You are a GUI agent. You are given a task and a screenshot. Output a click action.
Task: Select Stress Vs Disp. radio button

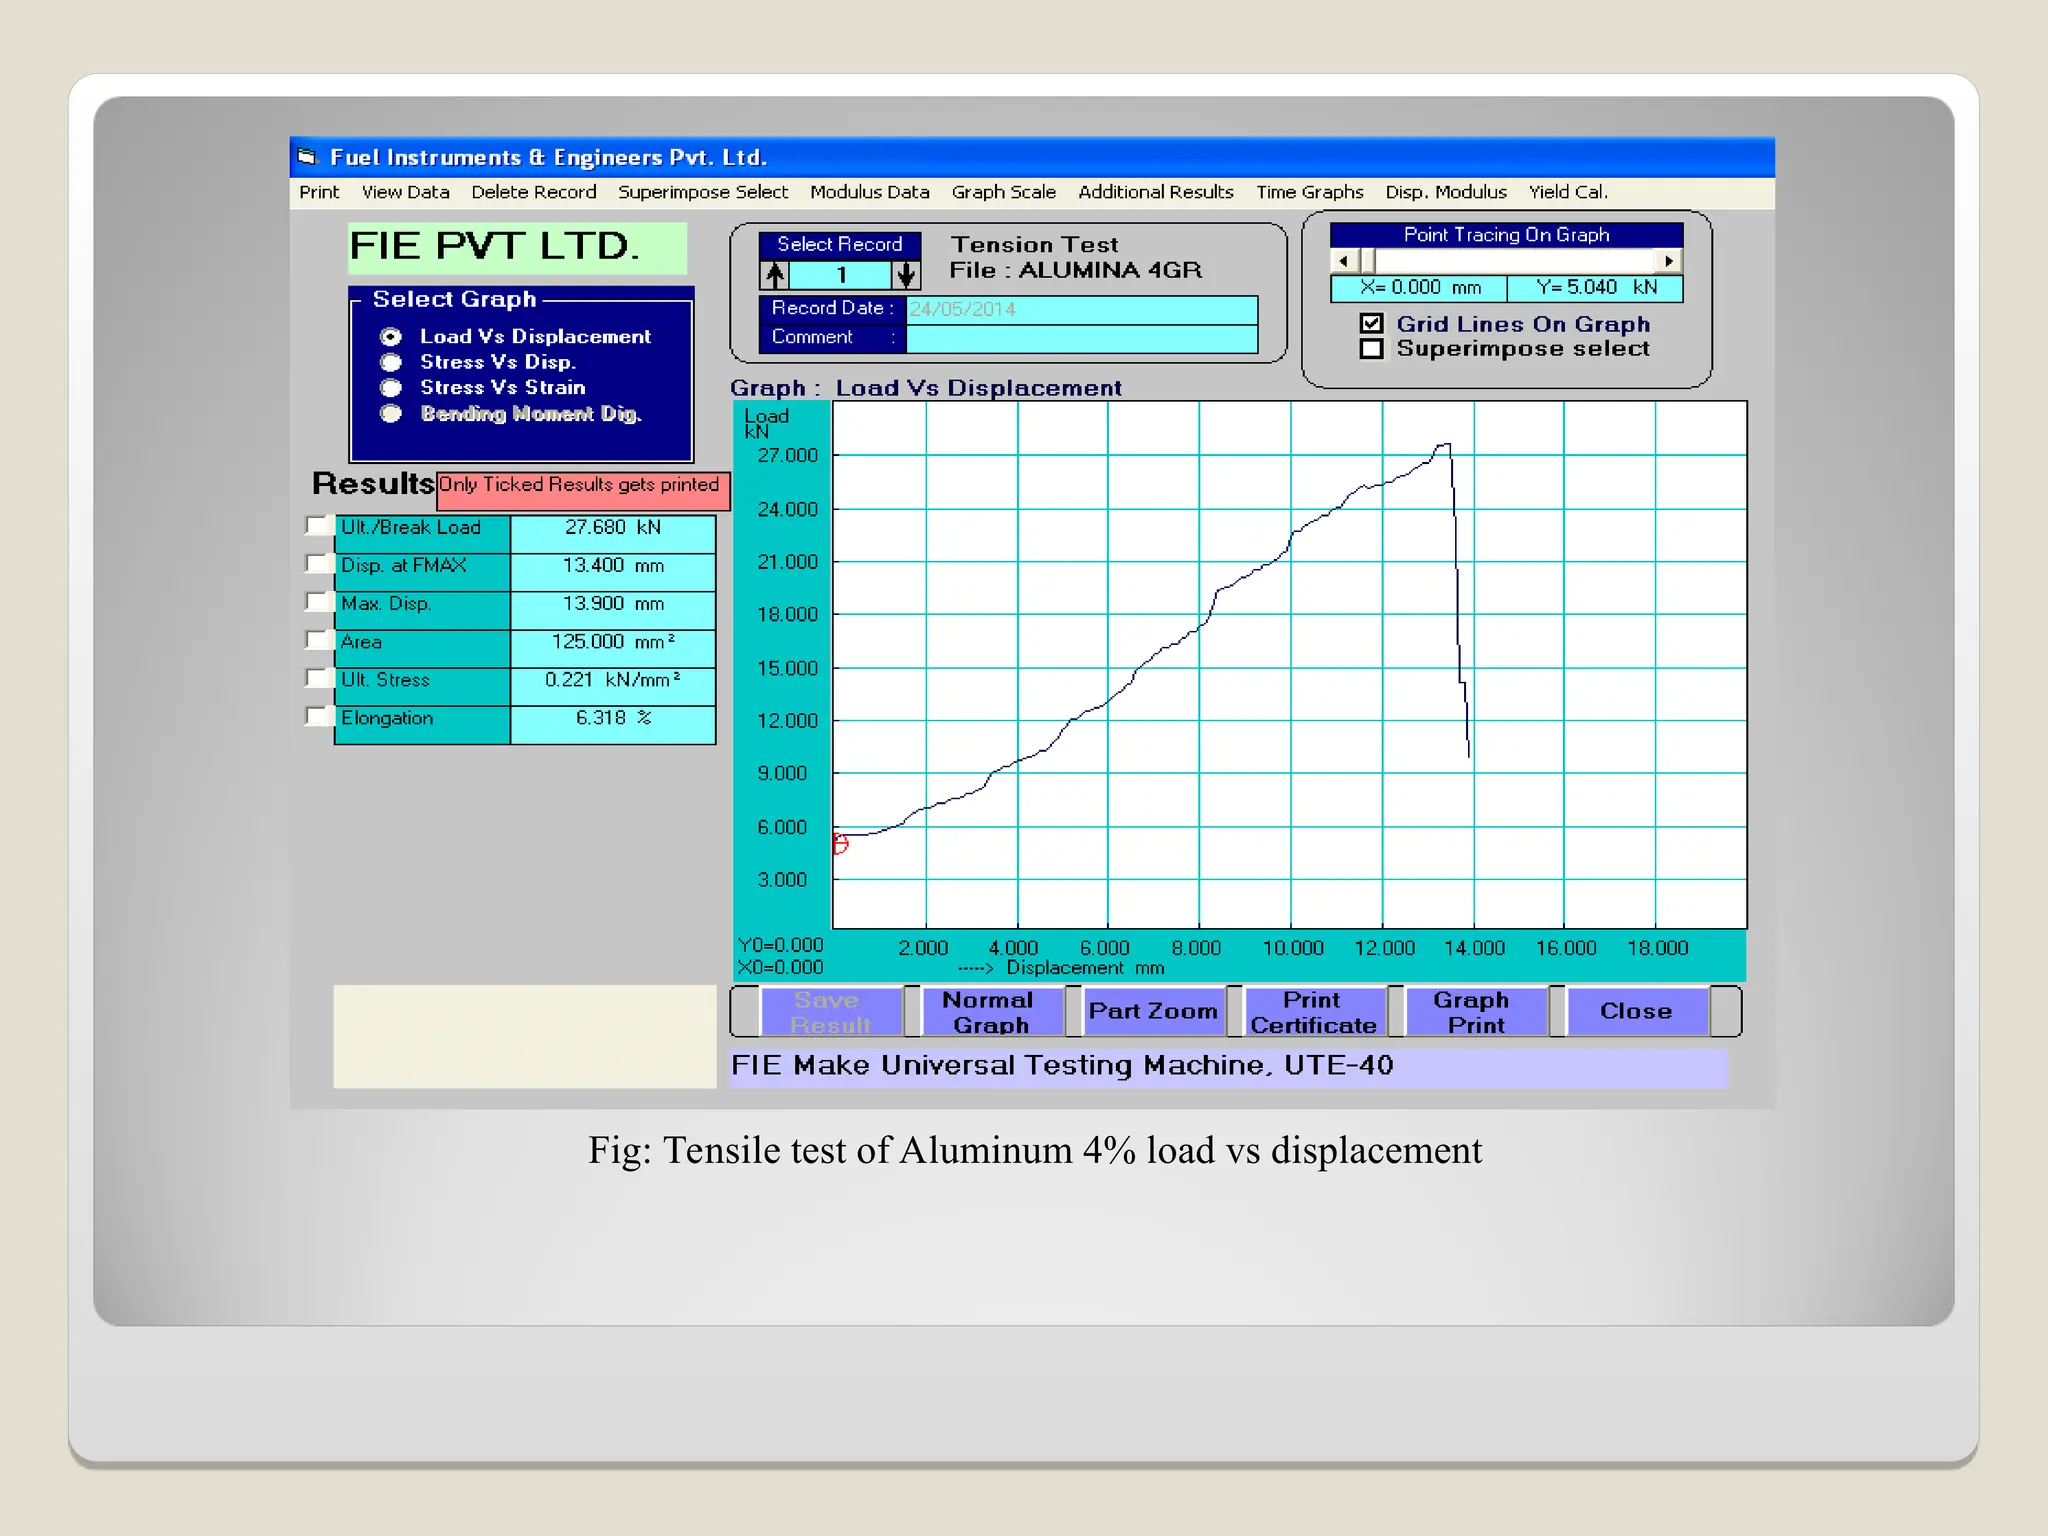[391, 362]
